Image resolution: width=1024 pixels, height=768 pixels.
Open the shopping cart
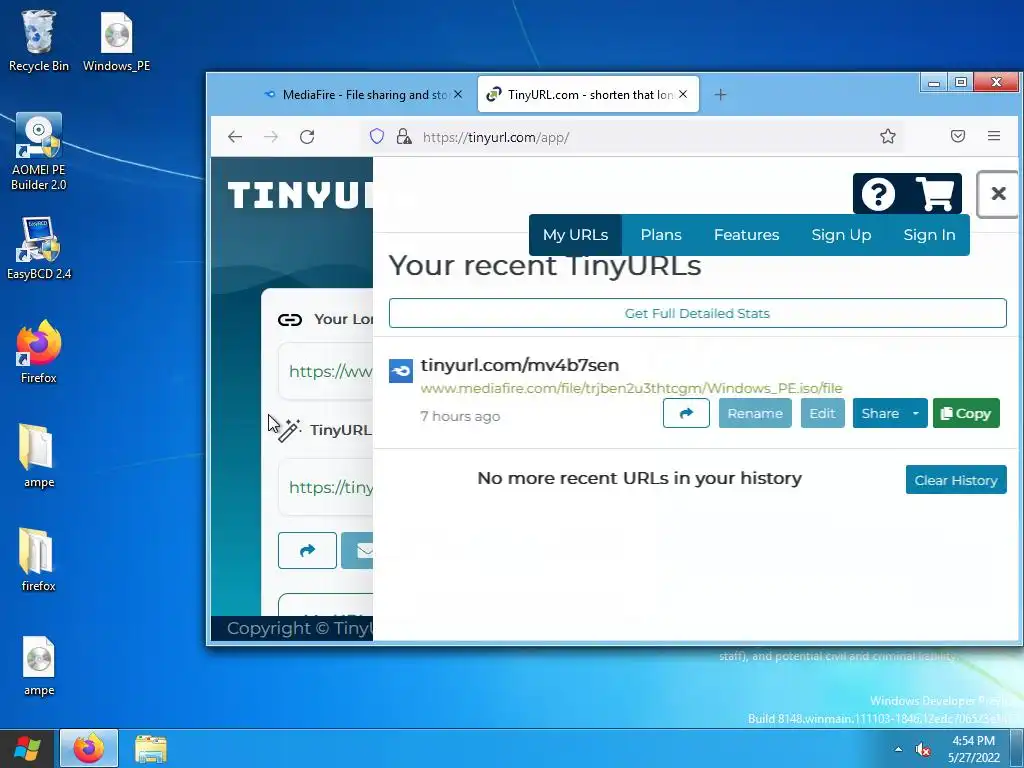[x=935, y=194]
